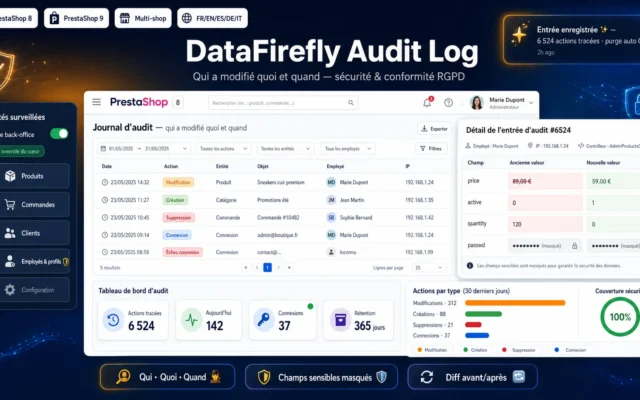
Task: Click the Date column header
Action: pos(107,166)
